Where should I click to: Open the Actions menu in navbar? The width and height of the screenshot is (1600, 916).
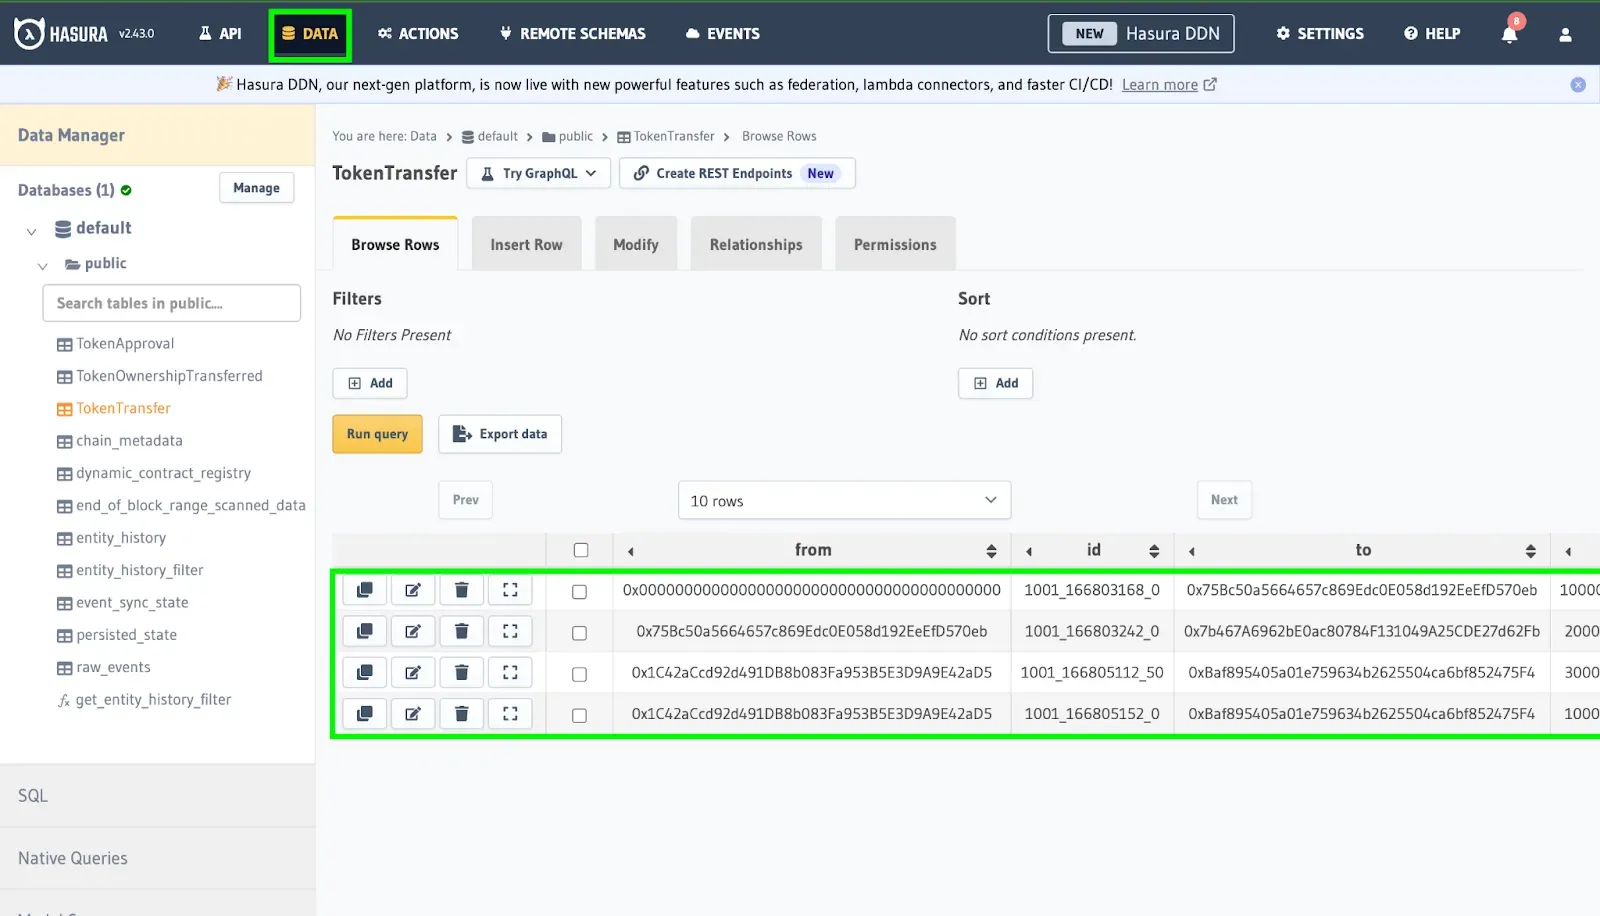(418, 34)
